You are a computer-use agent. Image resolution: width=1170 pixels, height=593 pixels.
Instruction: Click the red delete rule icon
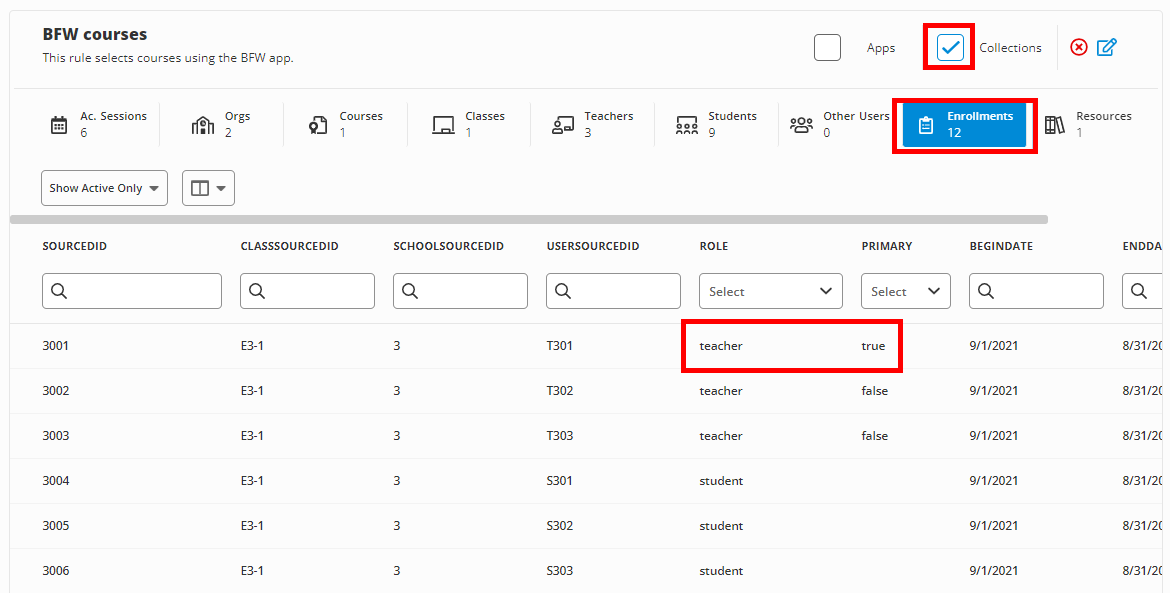point(1078,46)
